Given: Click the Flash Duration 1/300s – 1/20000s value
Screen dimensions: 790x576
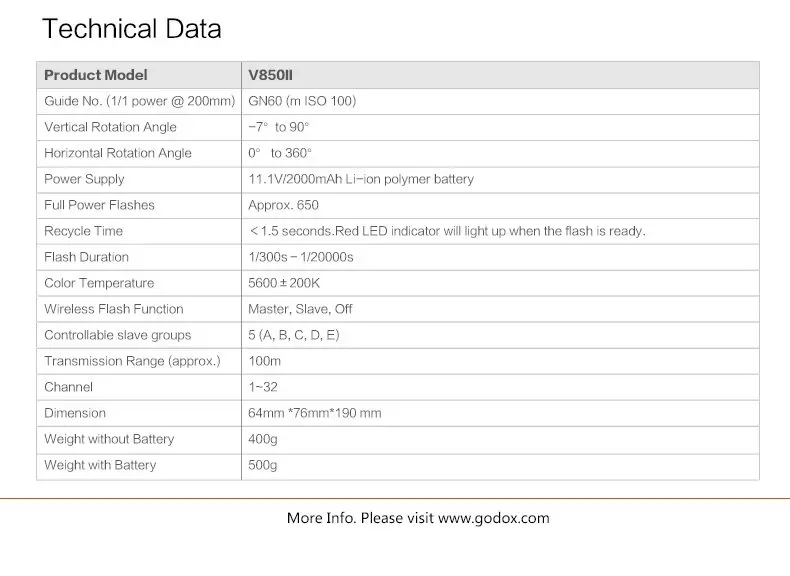Looking at the screenshot, I should coord(301,257).
